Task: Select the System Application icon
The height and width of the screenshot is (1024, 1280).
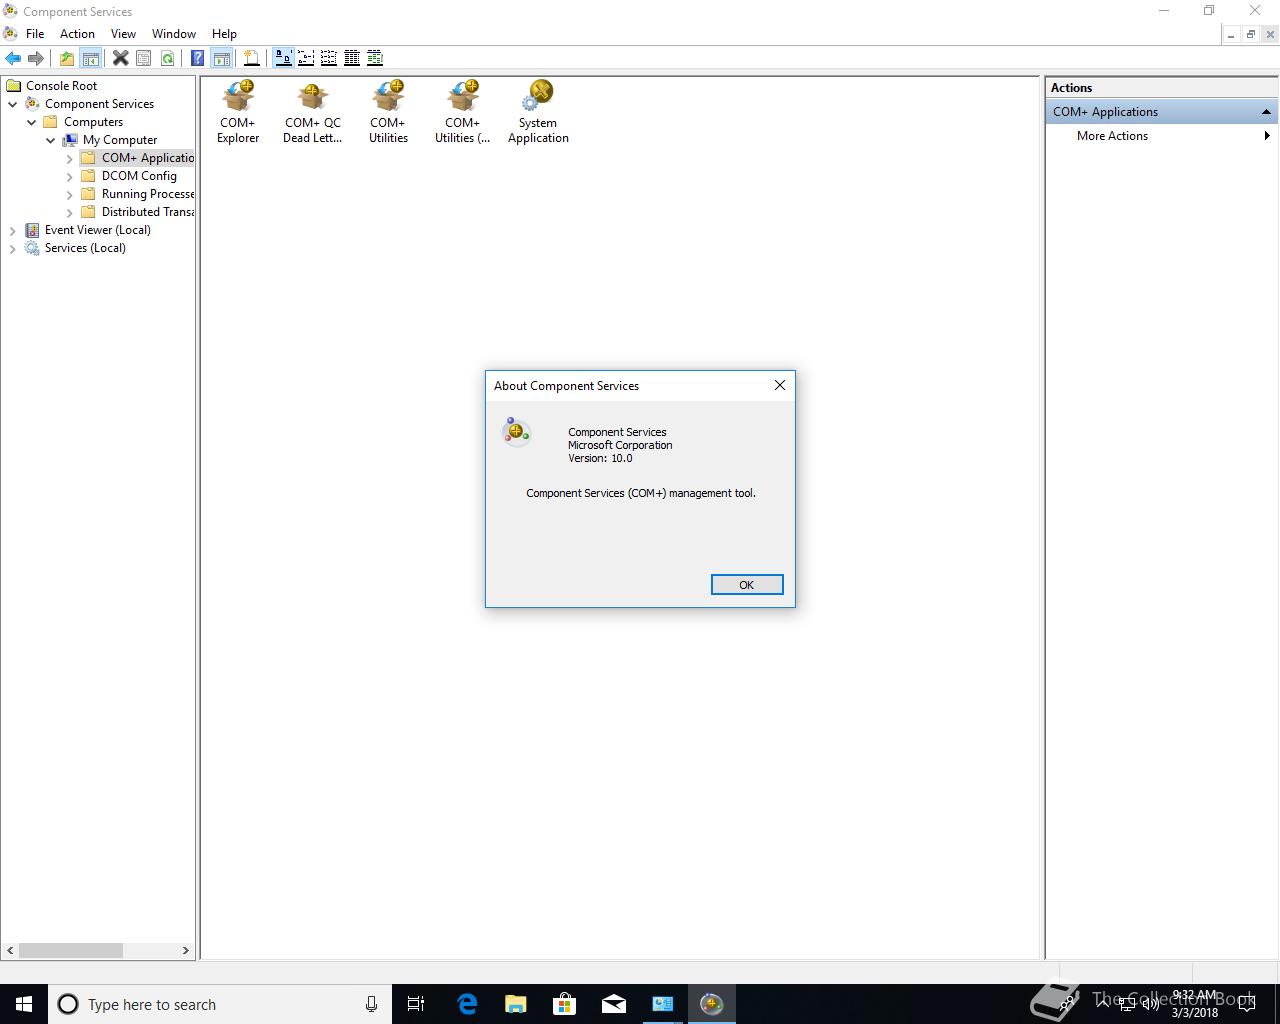Action: [538, 112]
